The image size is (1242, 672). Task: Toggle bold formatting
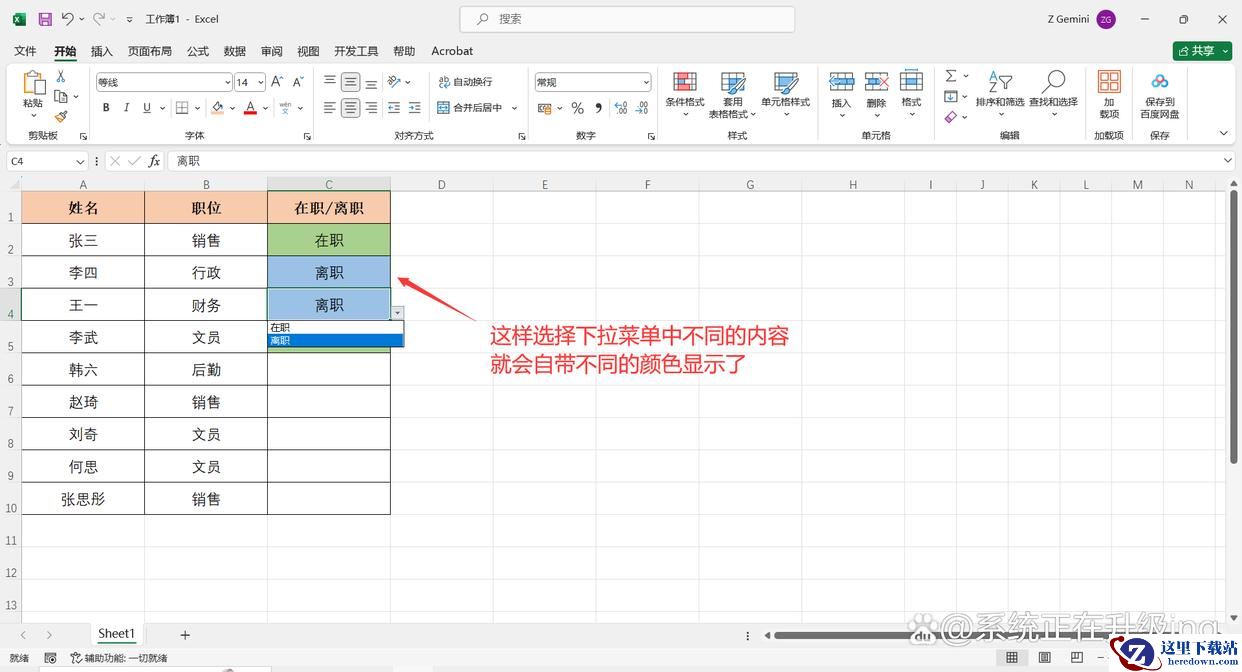(x=106, y=108)
